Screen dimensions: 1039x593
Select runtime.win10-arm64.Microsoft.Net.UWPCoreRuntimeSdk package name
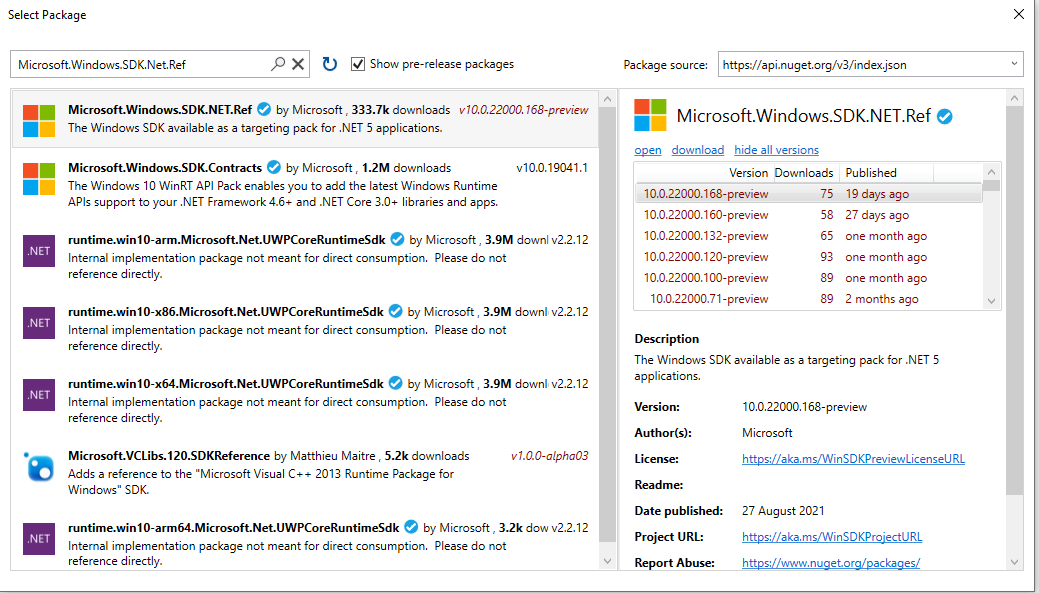233,527
